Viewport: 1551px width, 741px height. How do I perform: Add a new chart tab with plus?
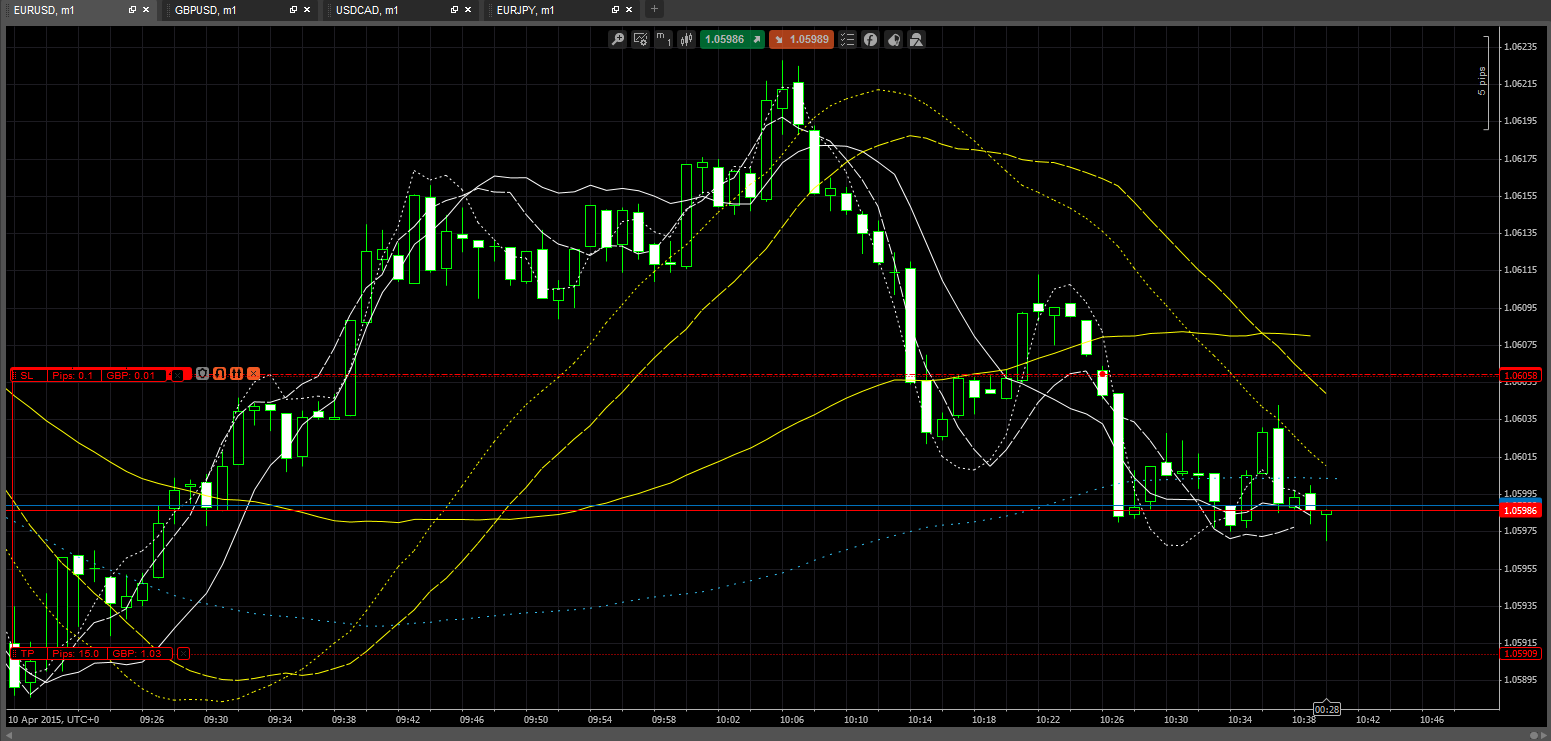pyautogui.click(x=655, y=9)
